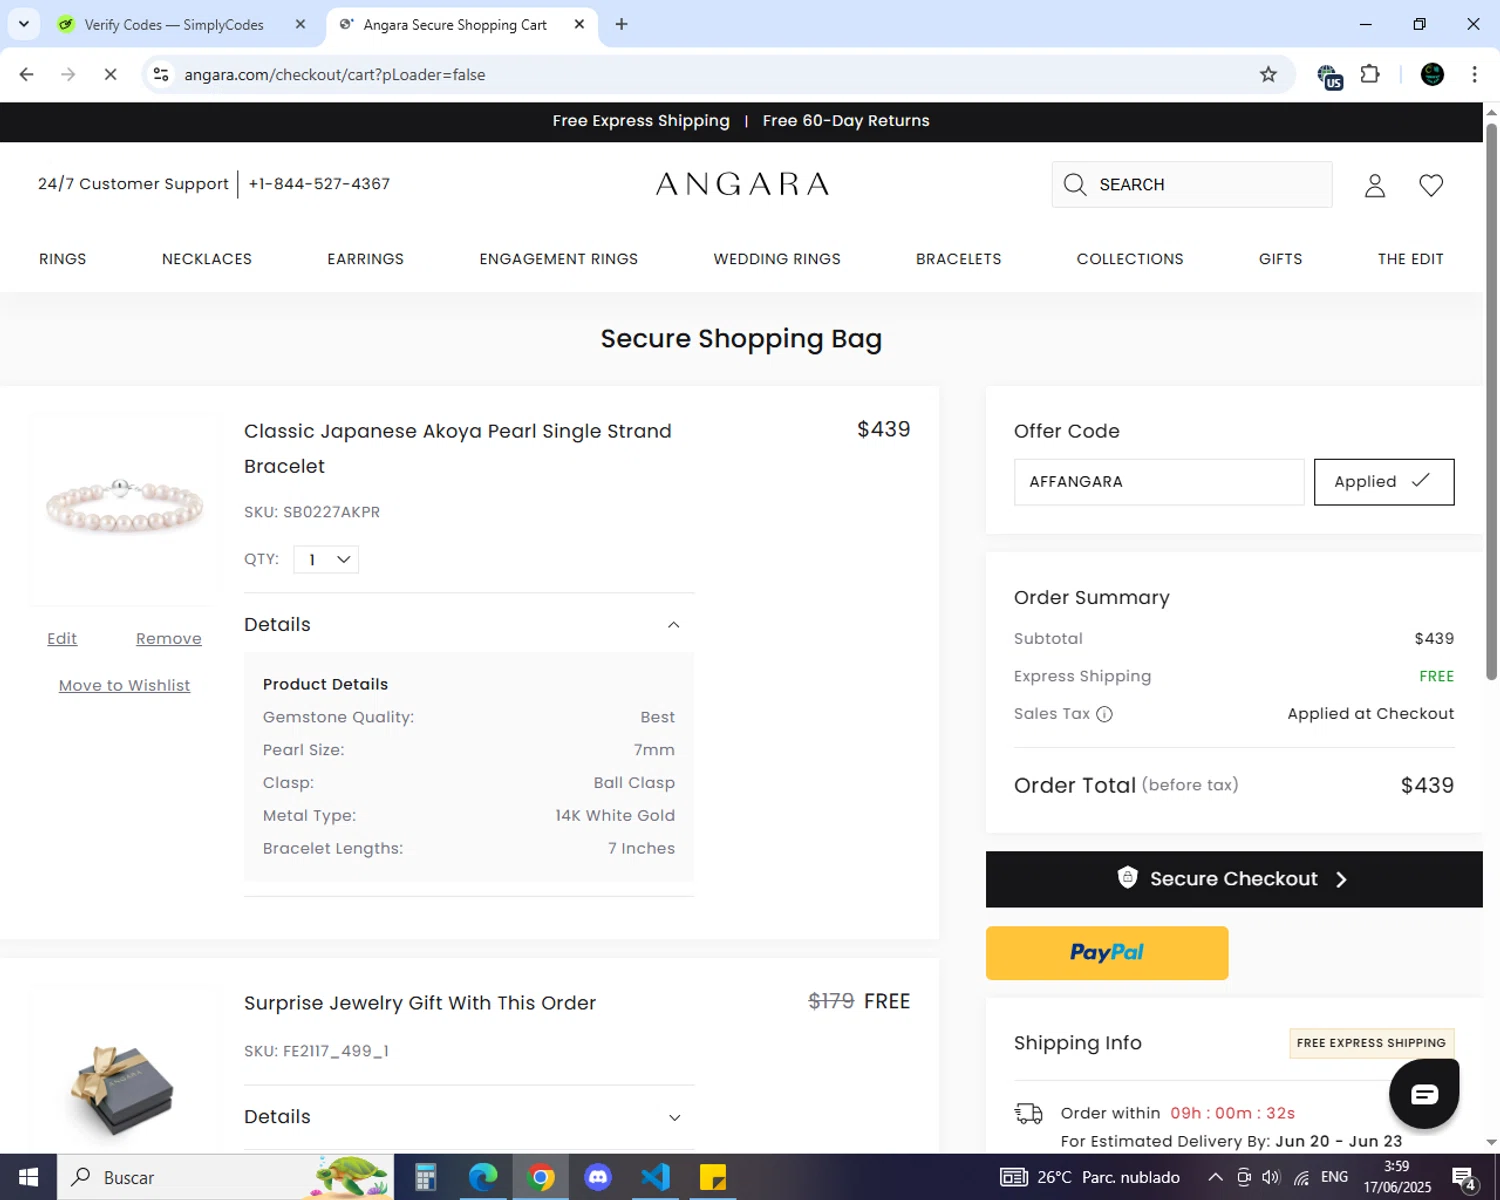The width and height of the screenshot is (1500, 1200).
Task: Open the notification center icon
Action: pos(1464,1177)
